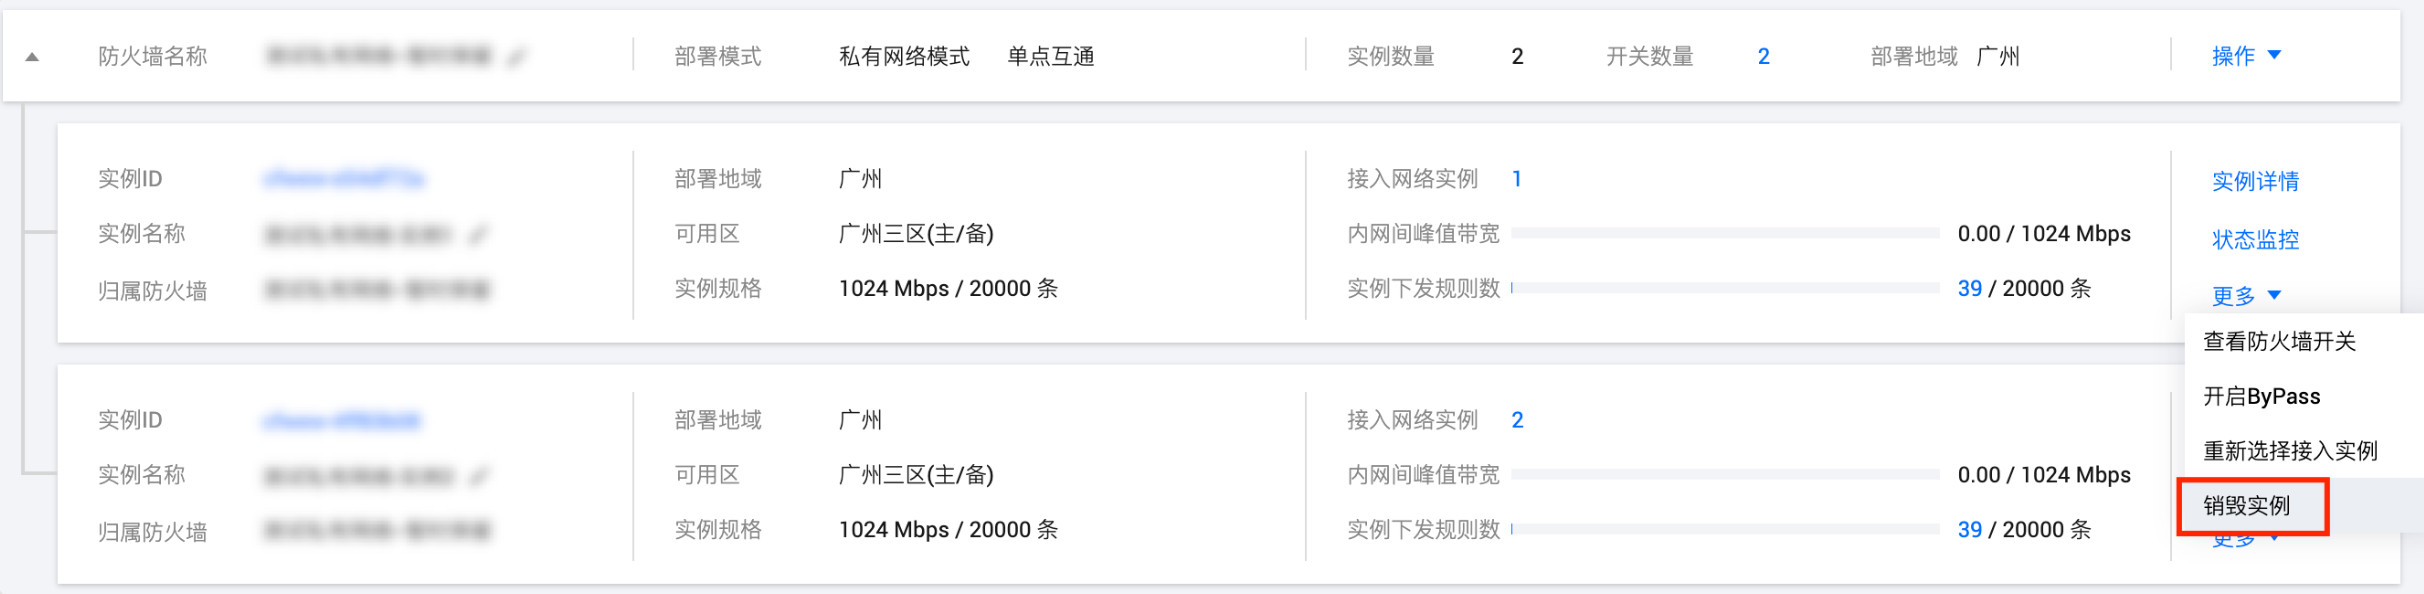
Task: Click the pencil icon beside first instance name
Action: 478,235
